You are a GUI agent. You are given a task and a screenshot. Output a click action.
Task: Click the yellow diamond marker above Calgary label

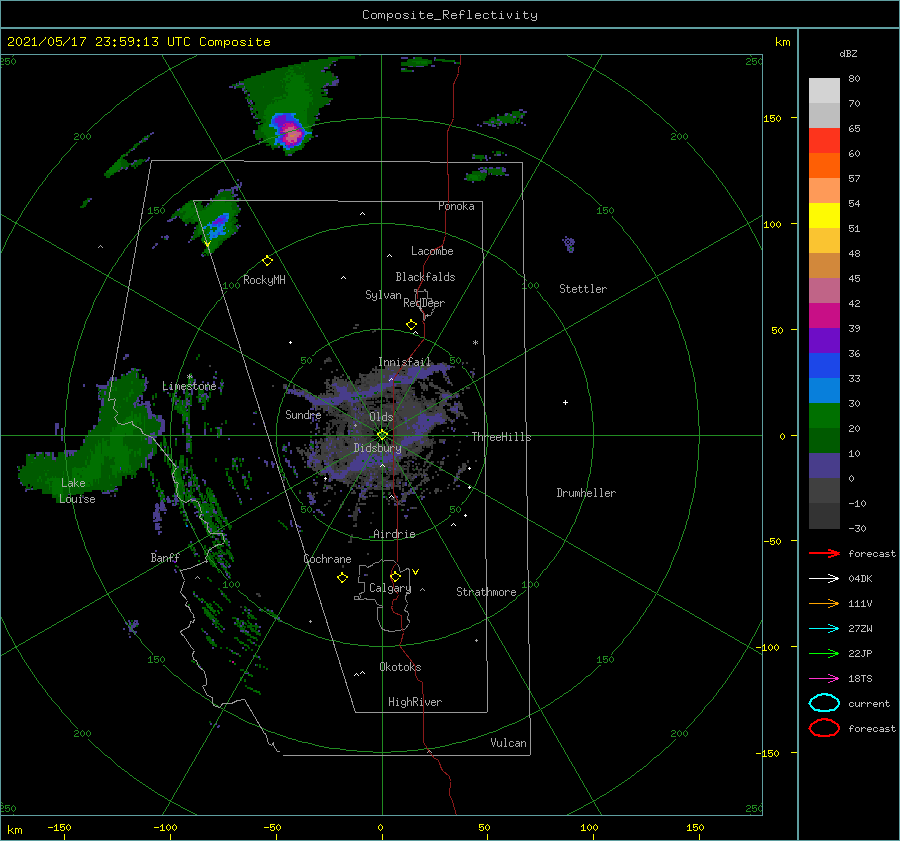[x=395, y=576]
